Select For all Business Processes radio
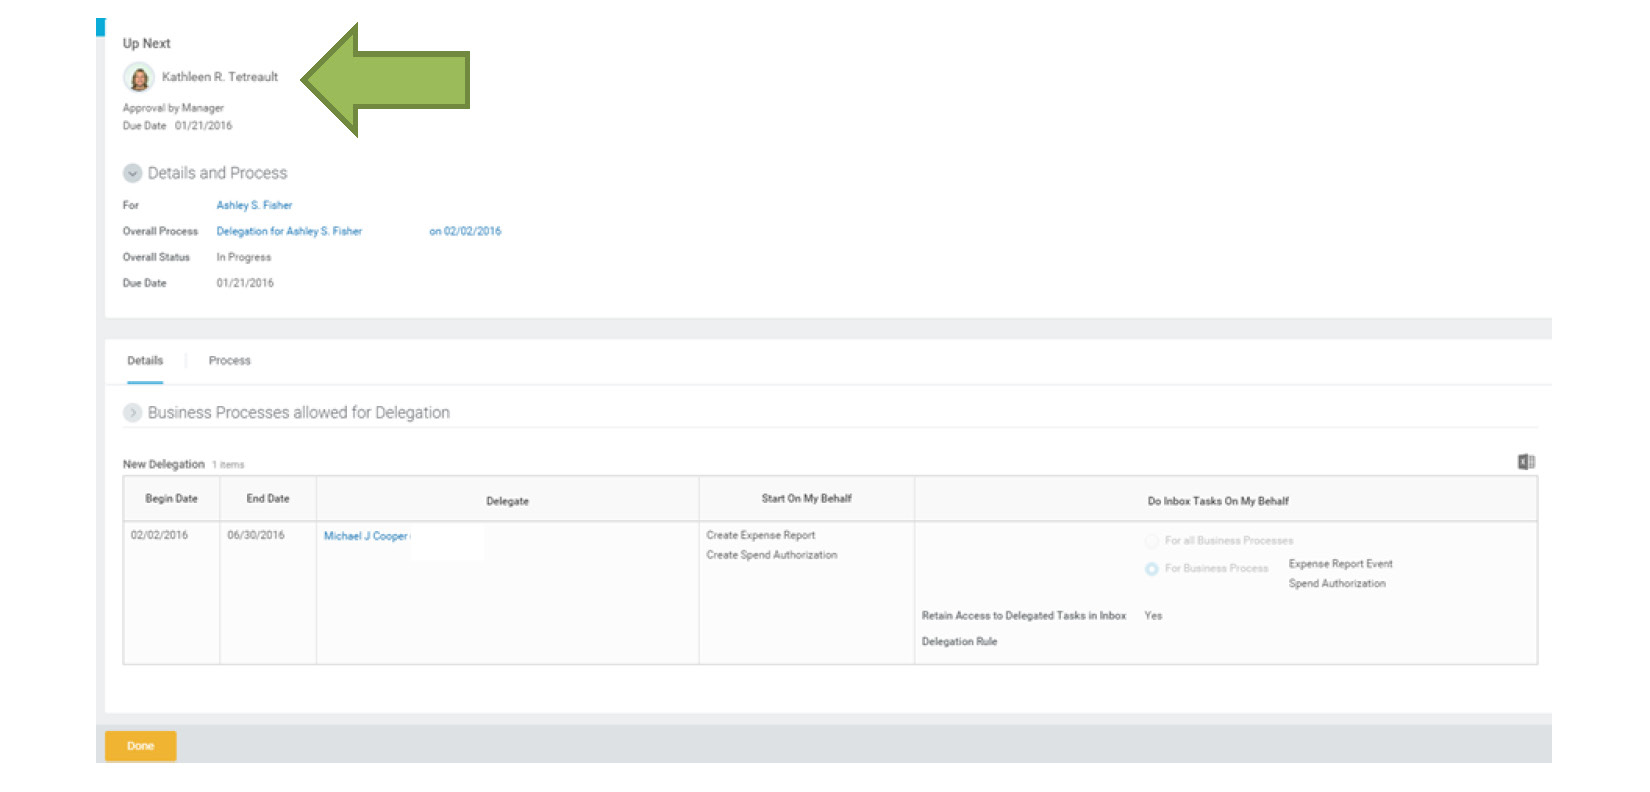 (x=1152, y=541)
